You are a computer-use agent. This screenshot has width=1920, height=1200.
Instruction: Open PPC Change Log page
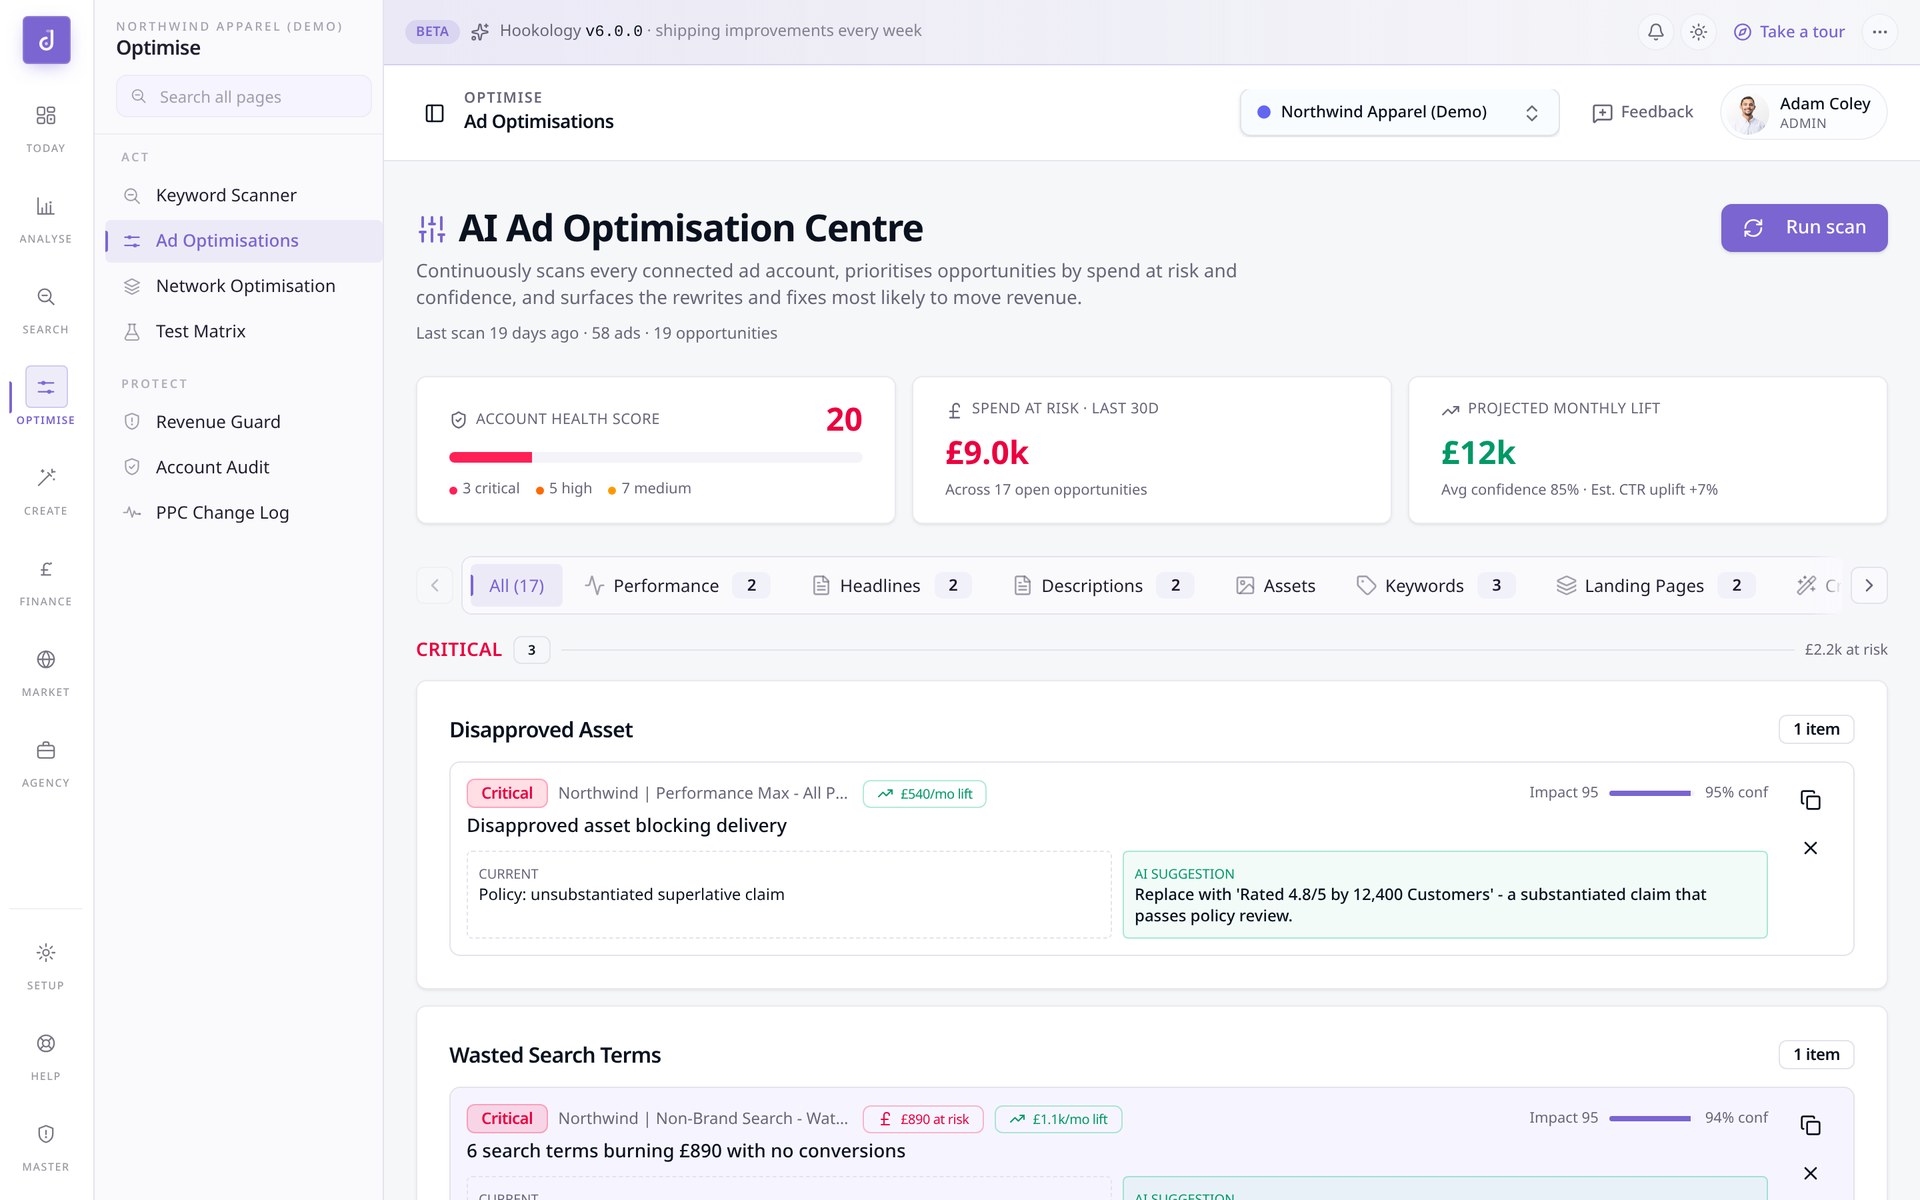tap(244, 513)
